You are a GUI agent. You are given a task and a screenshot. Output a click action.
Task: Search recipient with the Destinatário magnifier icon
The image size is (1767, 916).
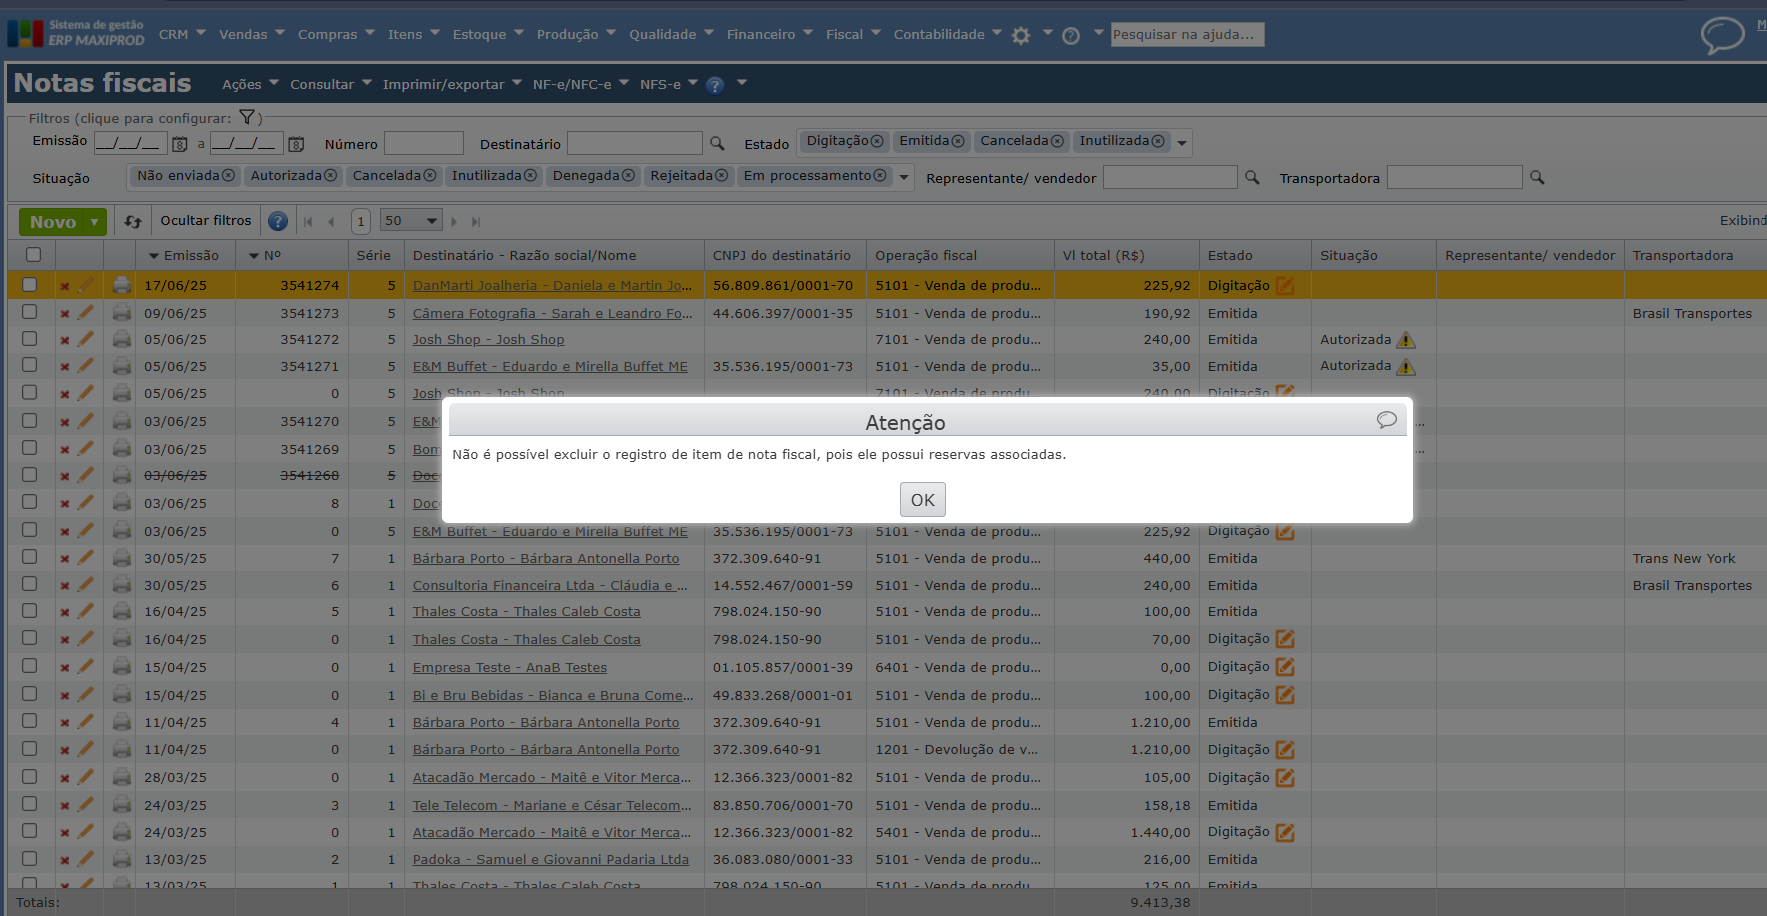(717, 144)
